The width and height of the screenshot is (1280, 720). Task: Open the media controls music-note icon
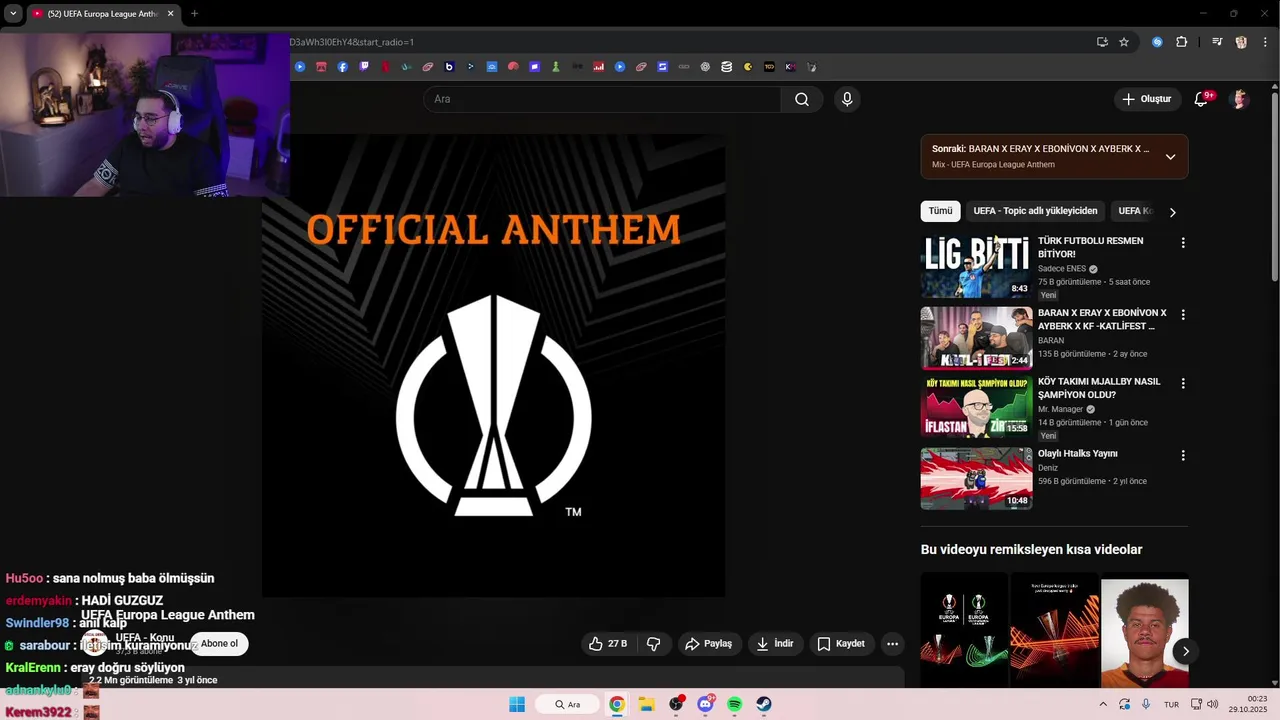(1217, 42)
